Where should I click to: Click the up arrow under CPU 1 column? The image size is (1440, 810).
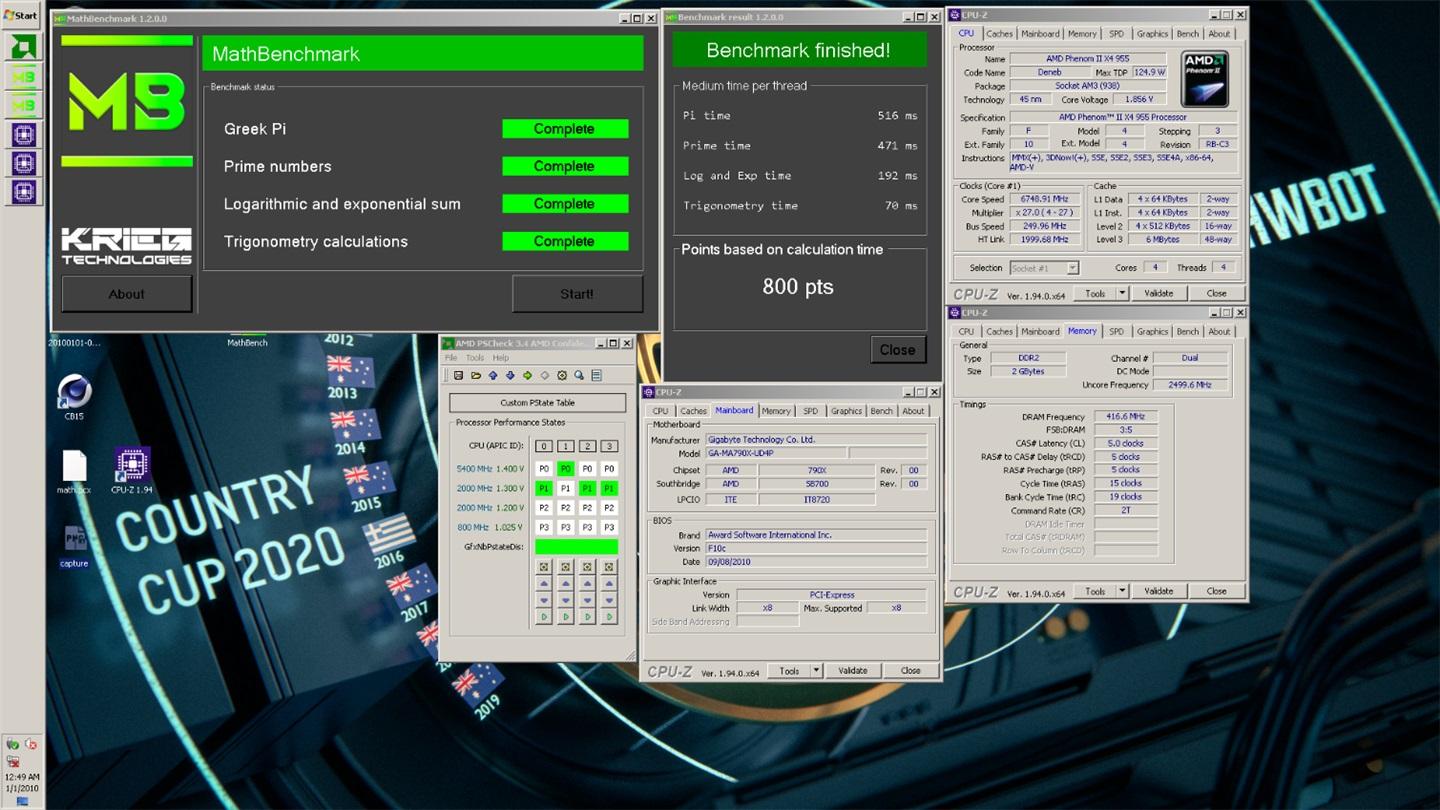coord(566,583)
